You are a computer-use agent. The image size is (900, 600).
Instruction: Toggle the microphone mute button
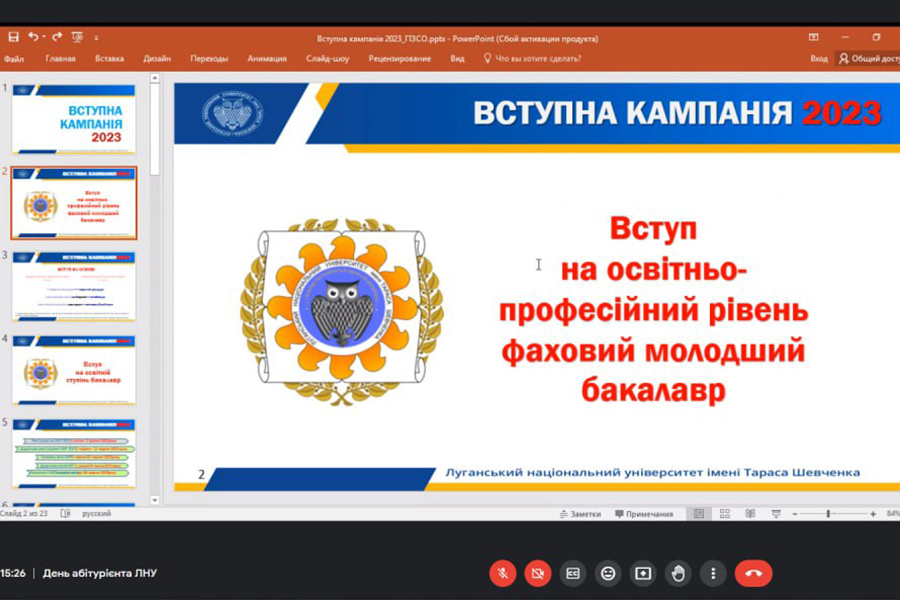pyautogui.click(x=503, y=573)
